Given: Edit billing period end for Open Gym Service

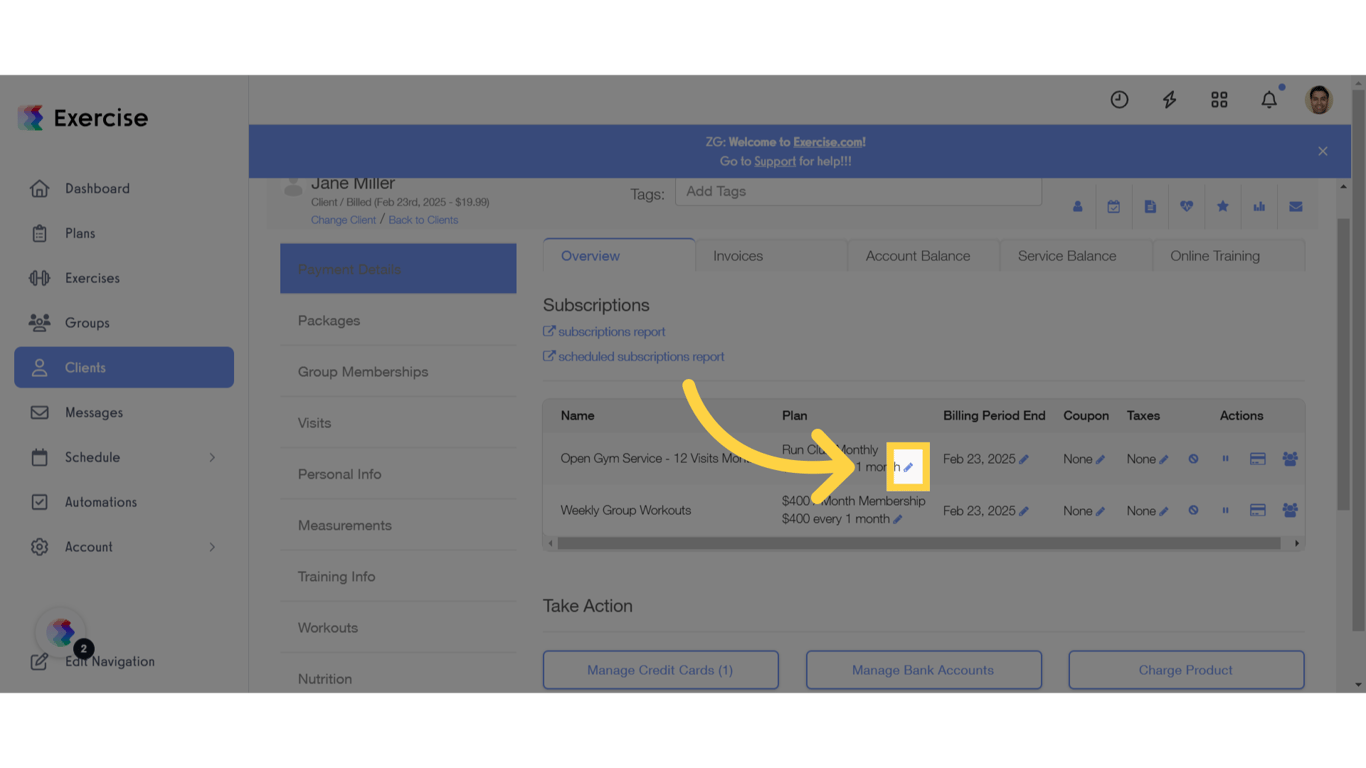Looking at the screenshot, I should (1024, 459).
